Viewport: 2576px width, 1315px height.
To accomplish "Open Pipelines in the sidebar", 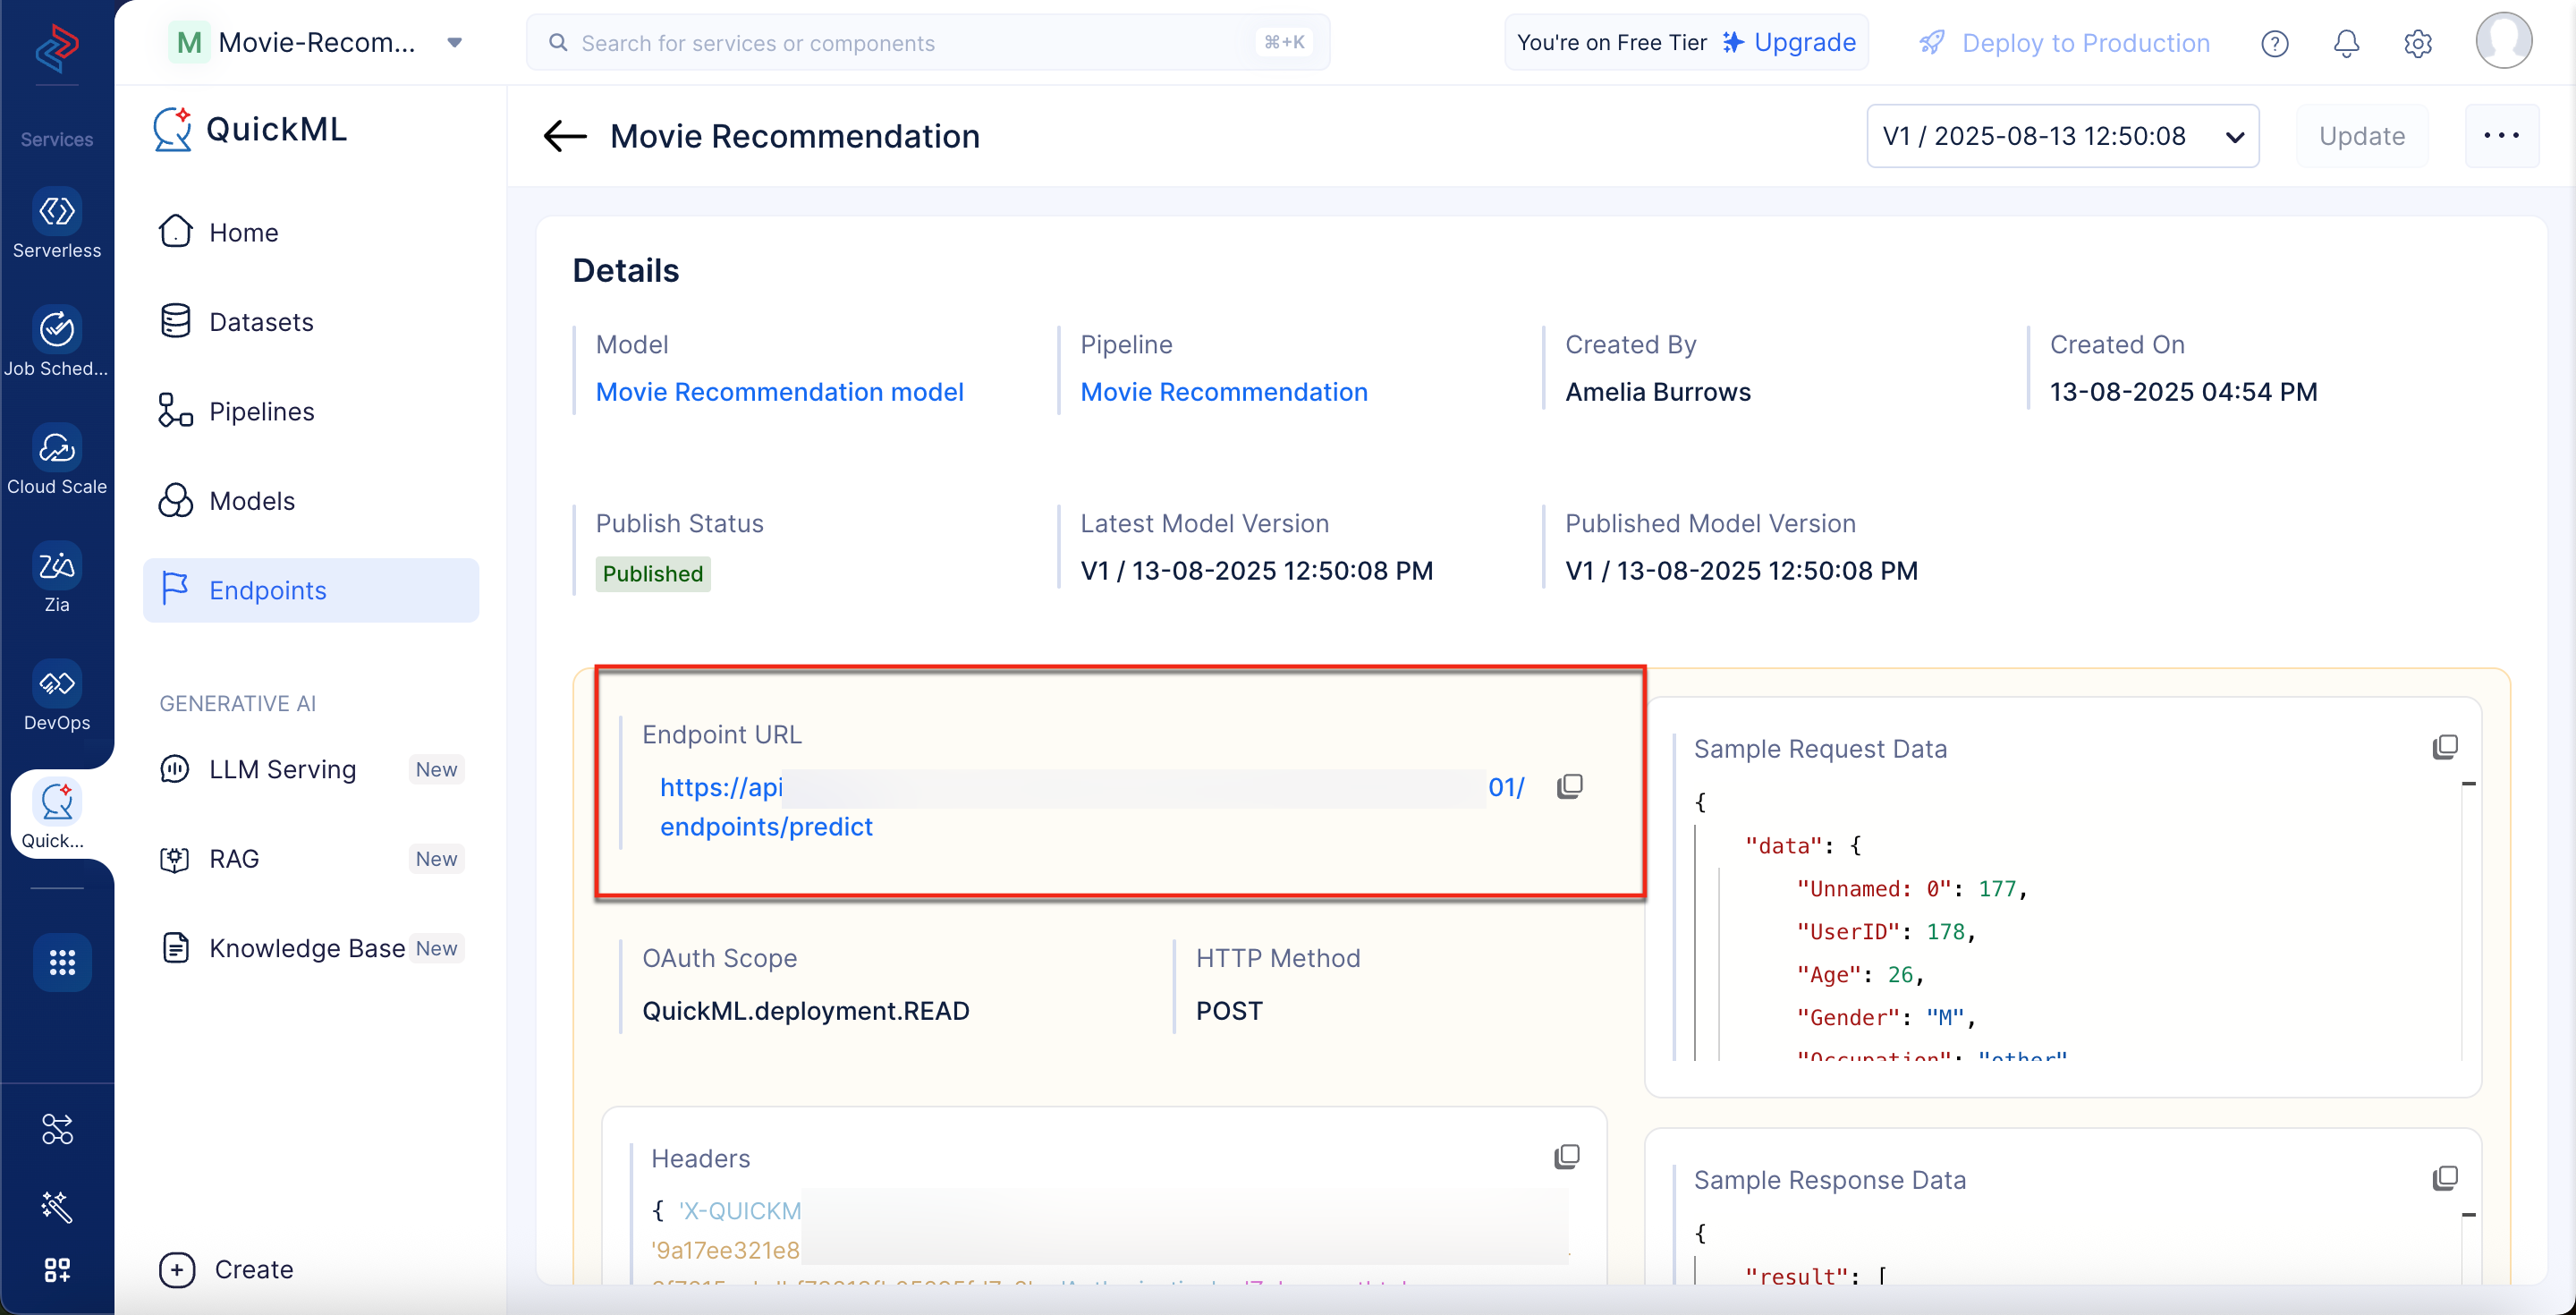I will (x=310, y=411).
